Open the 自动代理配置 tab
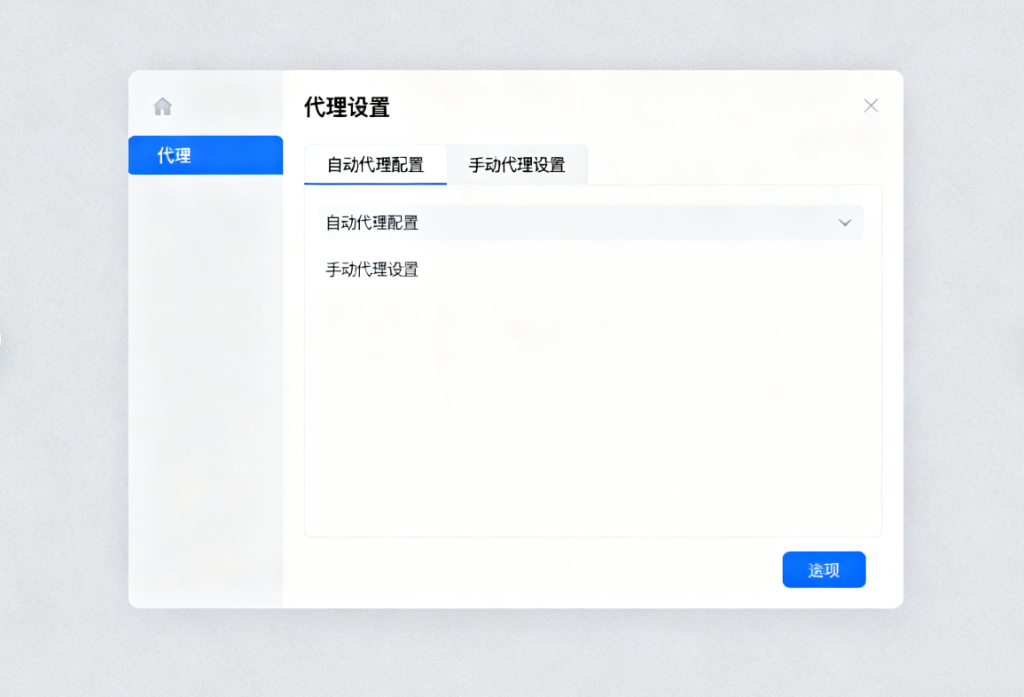Image resolution: width=1024 pixels, height=697 pixels. (x=375, y=164)
